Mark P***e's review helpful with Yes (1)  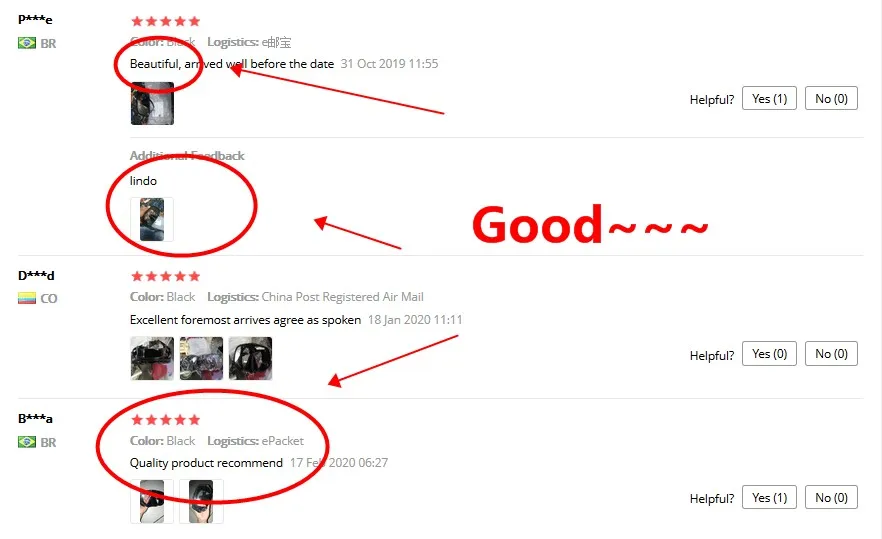tap(770, 98)
